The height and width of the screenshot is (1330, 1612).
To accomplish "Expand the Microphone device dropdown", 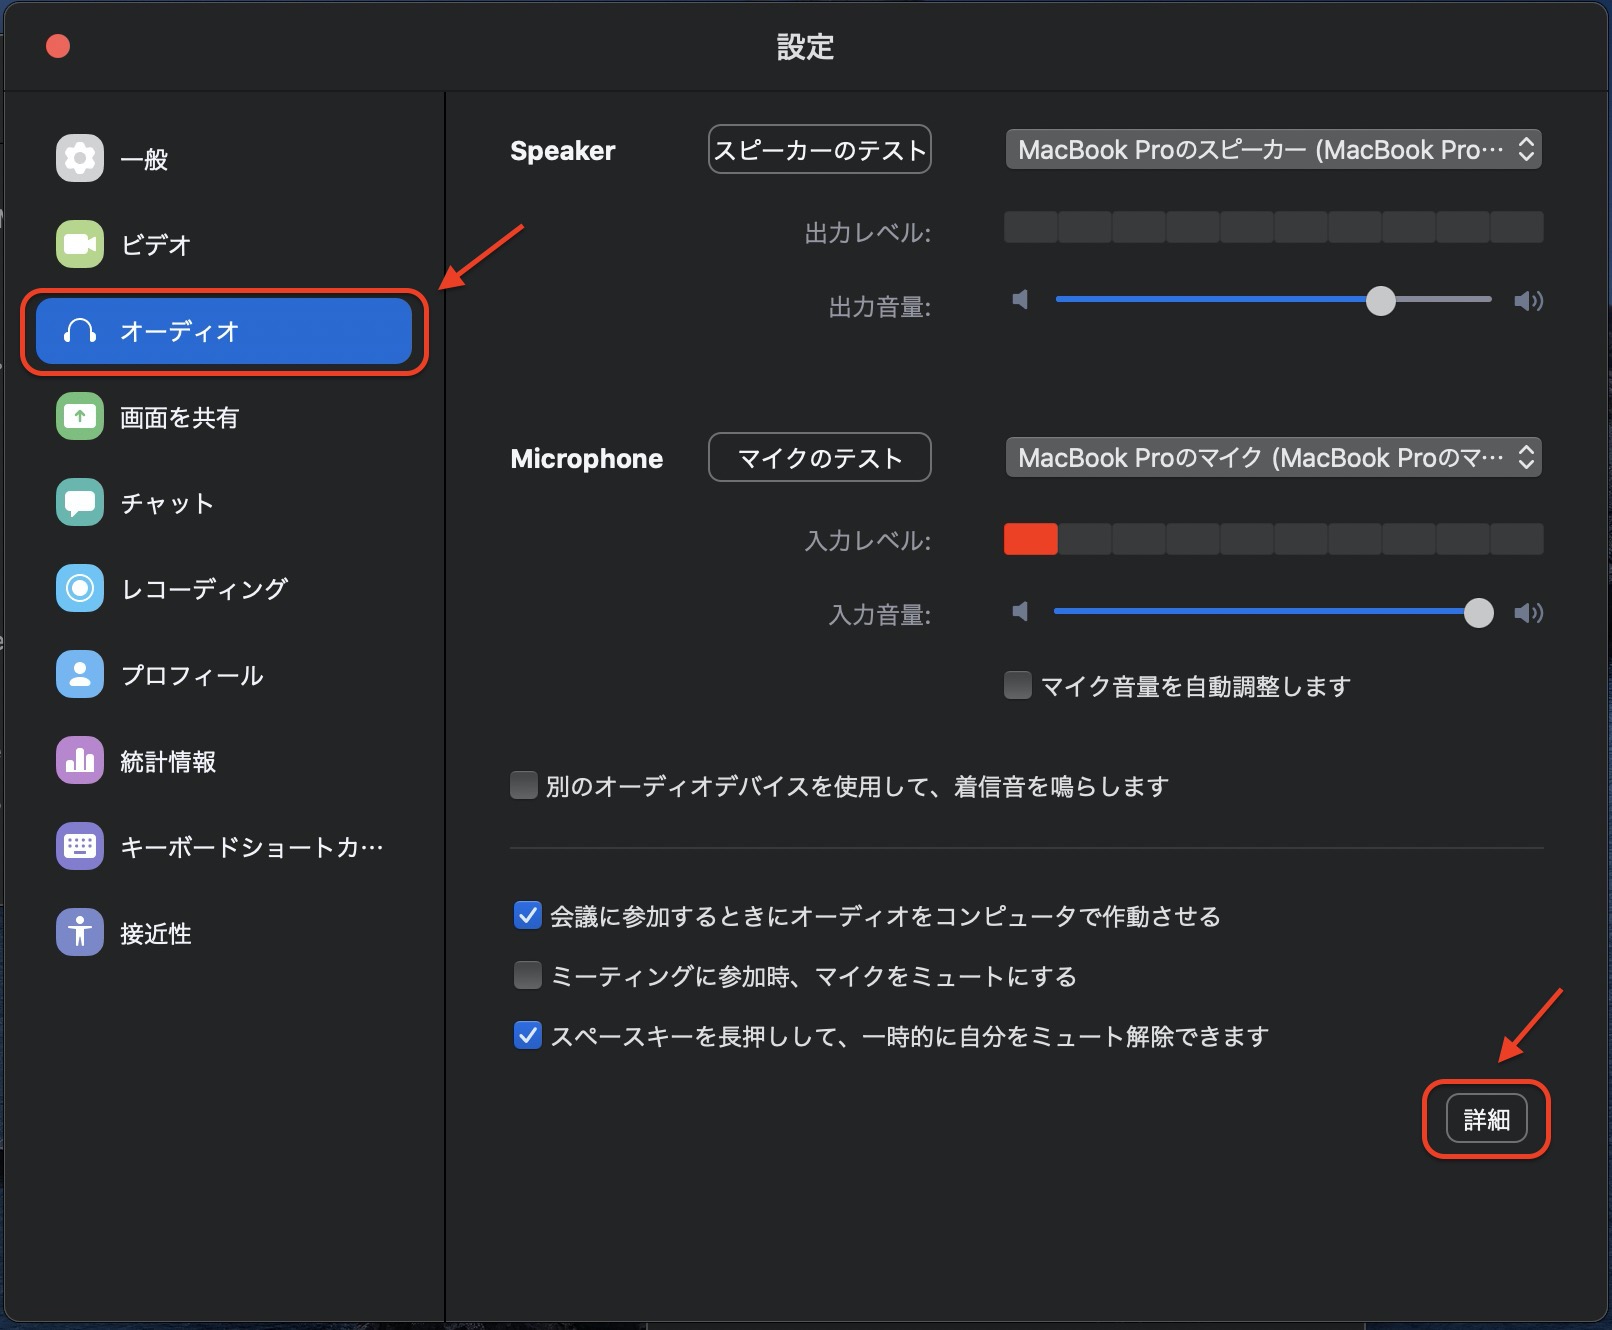I will [x=1272, y=458].
